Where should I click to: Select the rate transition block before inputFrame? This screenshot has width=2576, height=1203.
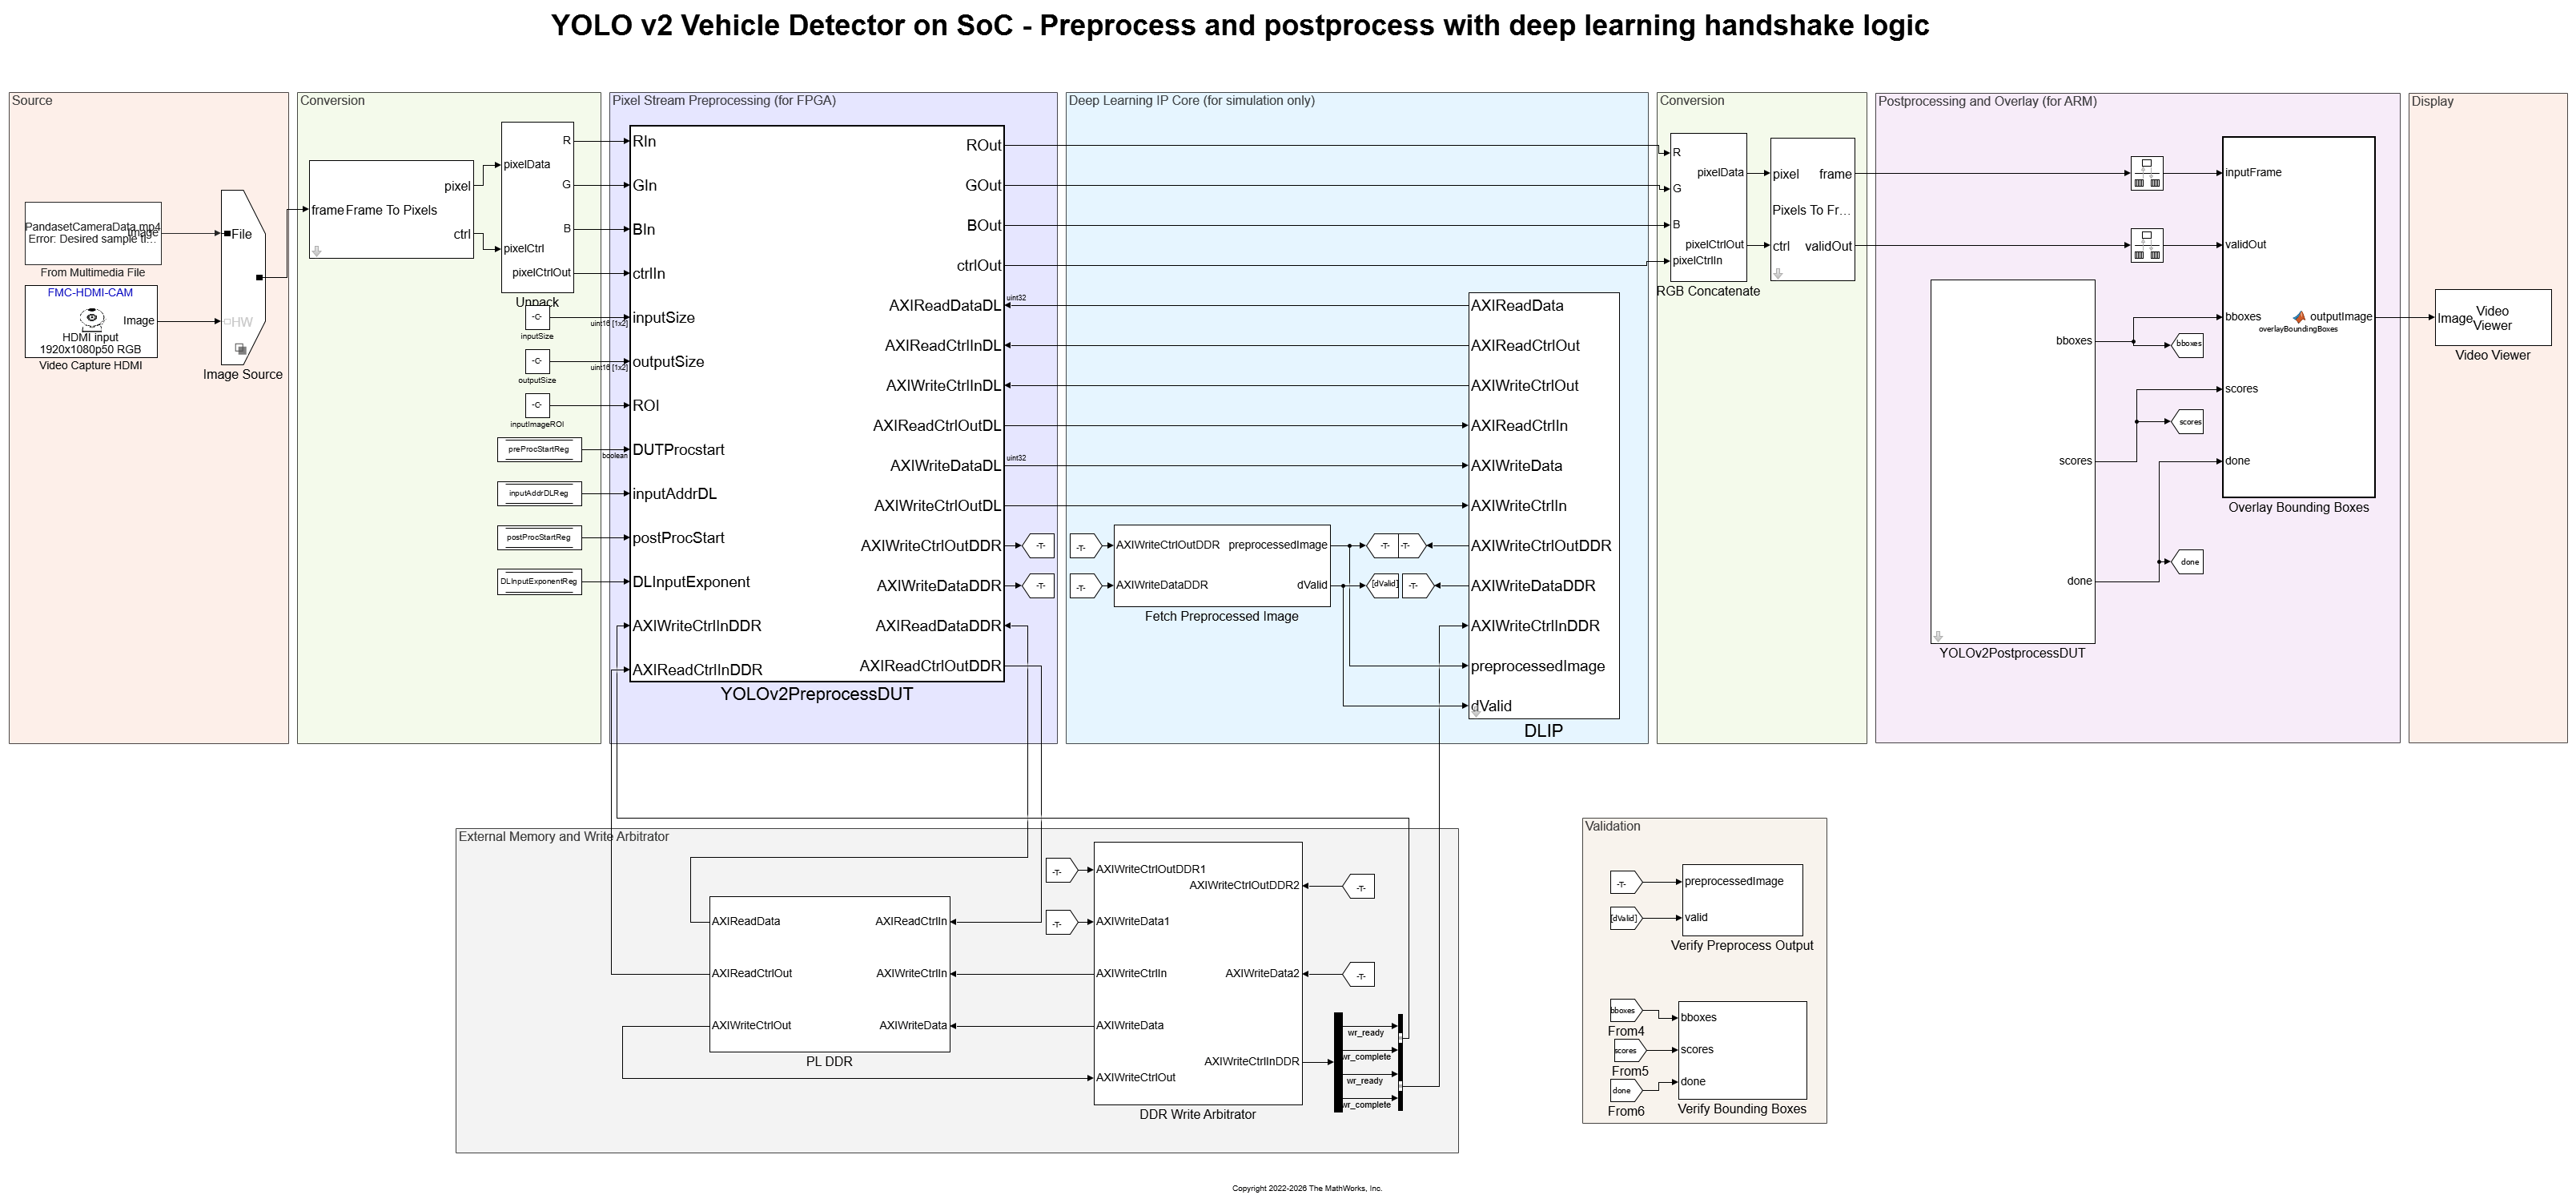pyautogui.click(x=2147, y=174)
